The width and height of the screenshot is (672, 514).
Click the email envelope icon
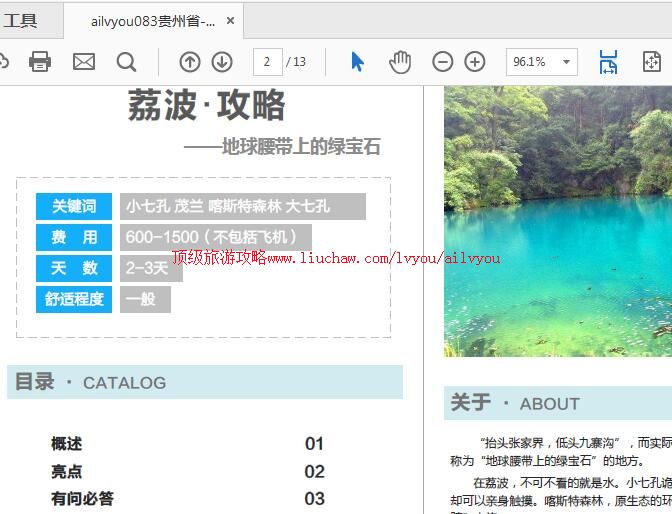[x=84, y=62]
